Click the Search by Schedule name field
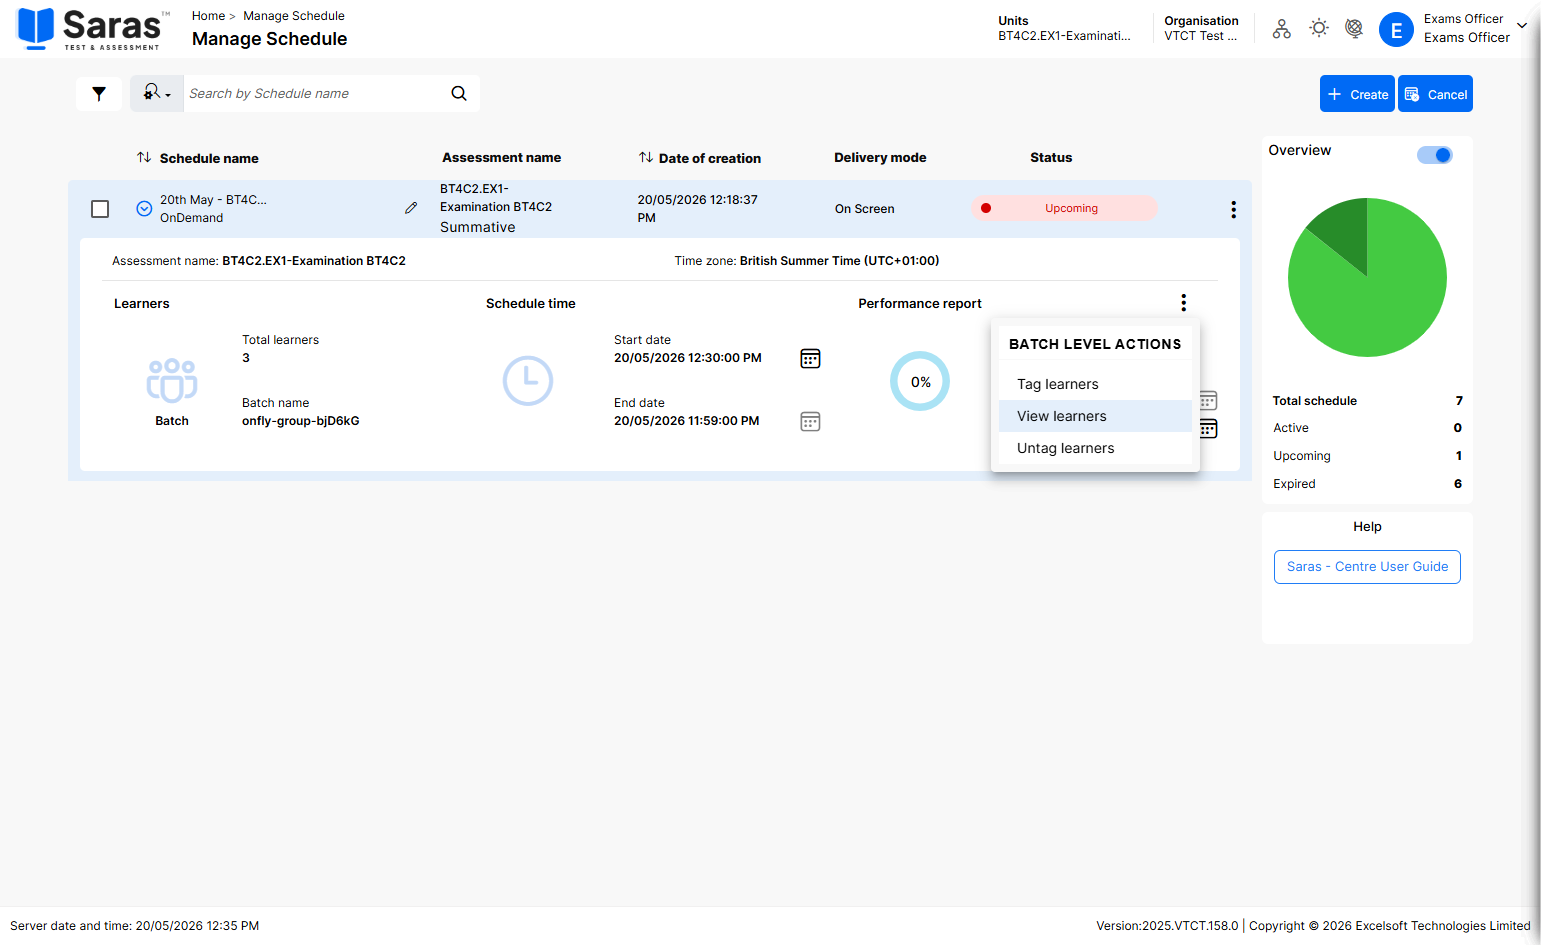 [x=312, y=93]
